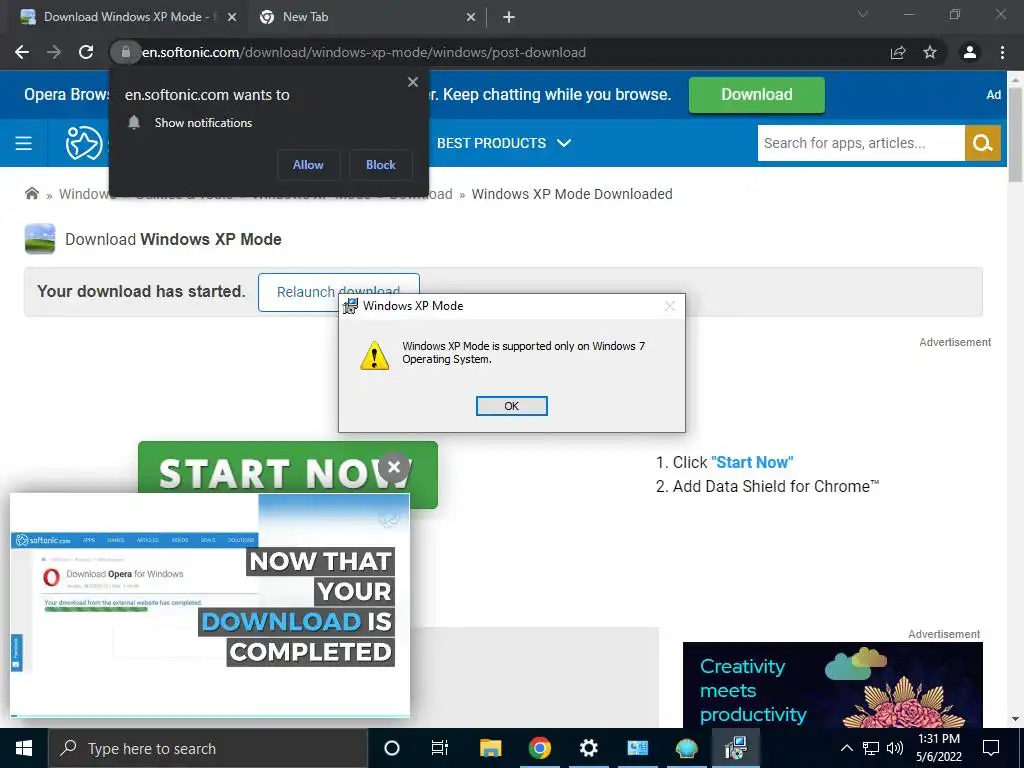Screen dimensions: 1024x768
Task: Click the share page icon in address bar
Action: [898, 52]
